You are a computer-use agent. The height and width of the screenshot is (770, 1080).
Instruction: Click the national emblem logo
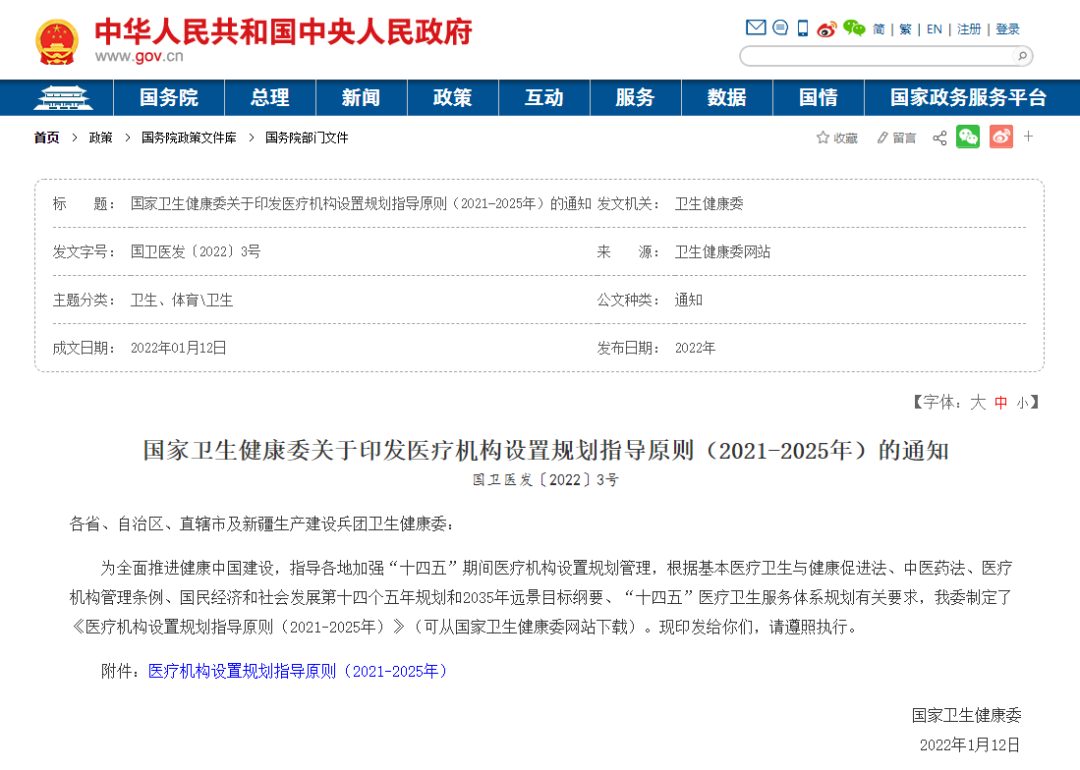[56, 43]
